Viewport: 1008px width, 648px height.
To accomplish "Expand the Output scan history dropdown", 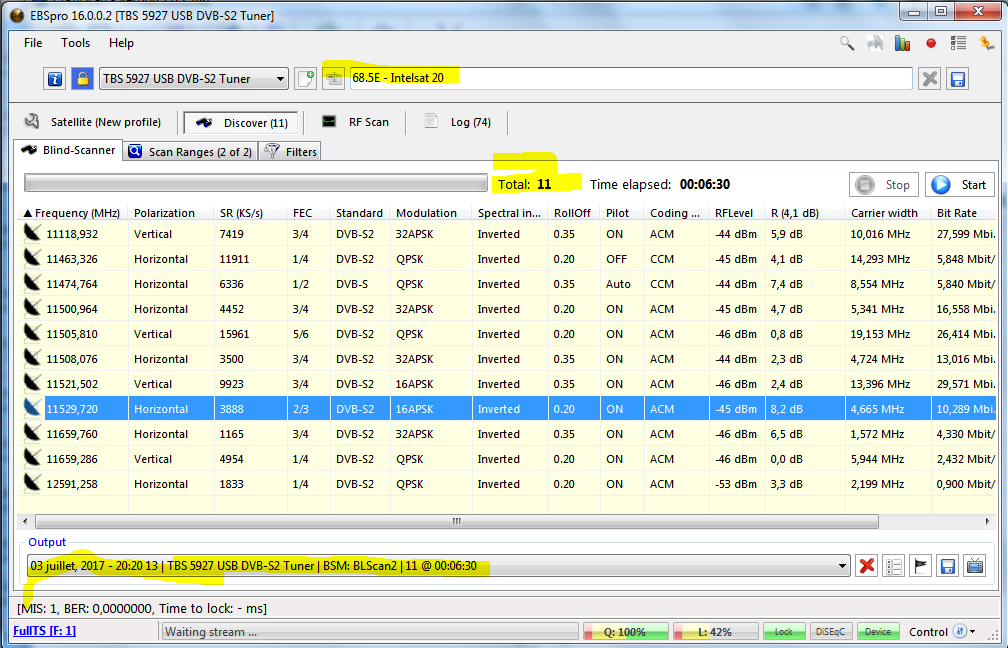I will (x=841, y=566).
